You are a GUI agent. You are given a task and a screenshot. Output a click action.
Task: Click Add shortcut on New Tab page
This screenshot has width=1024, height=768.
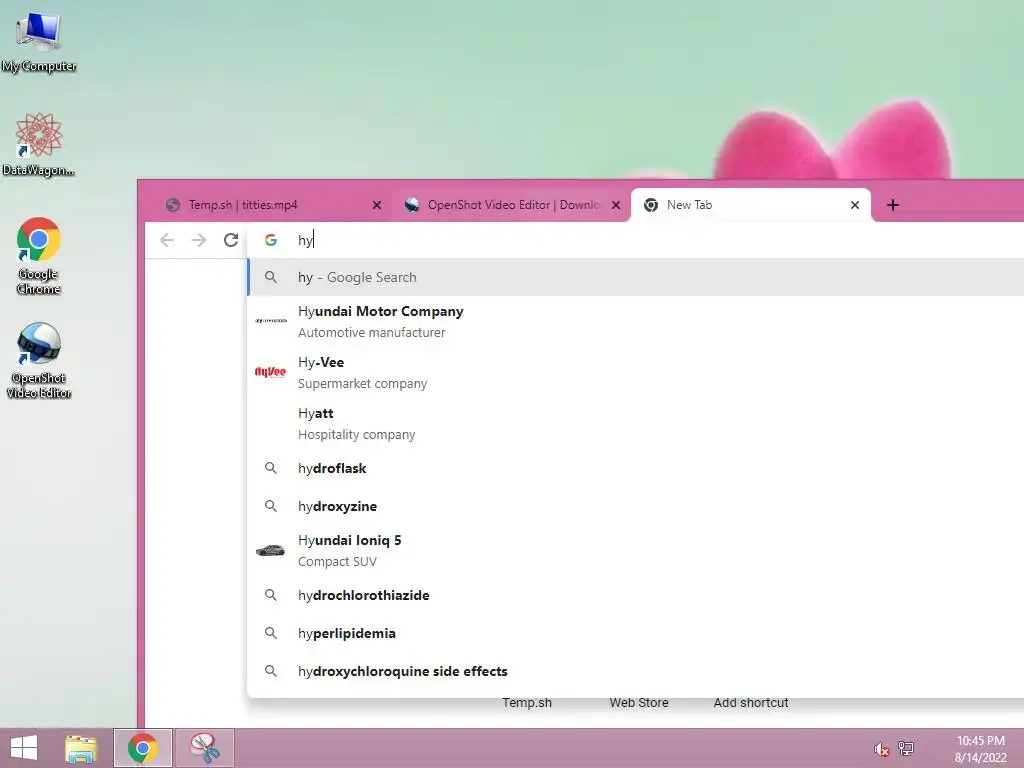pyautogui.click(x=750, y=703)
